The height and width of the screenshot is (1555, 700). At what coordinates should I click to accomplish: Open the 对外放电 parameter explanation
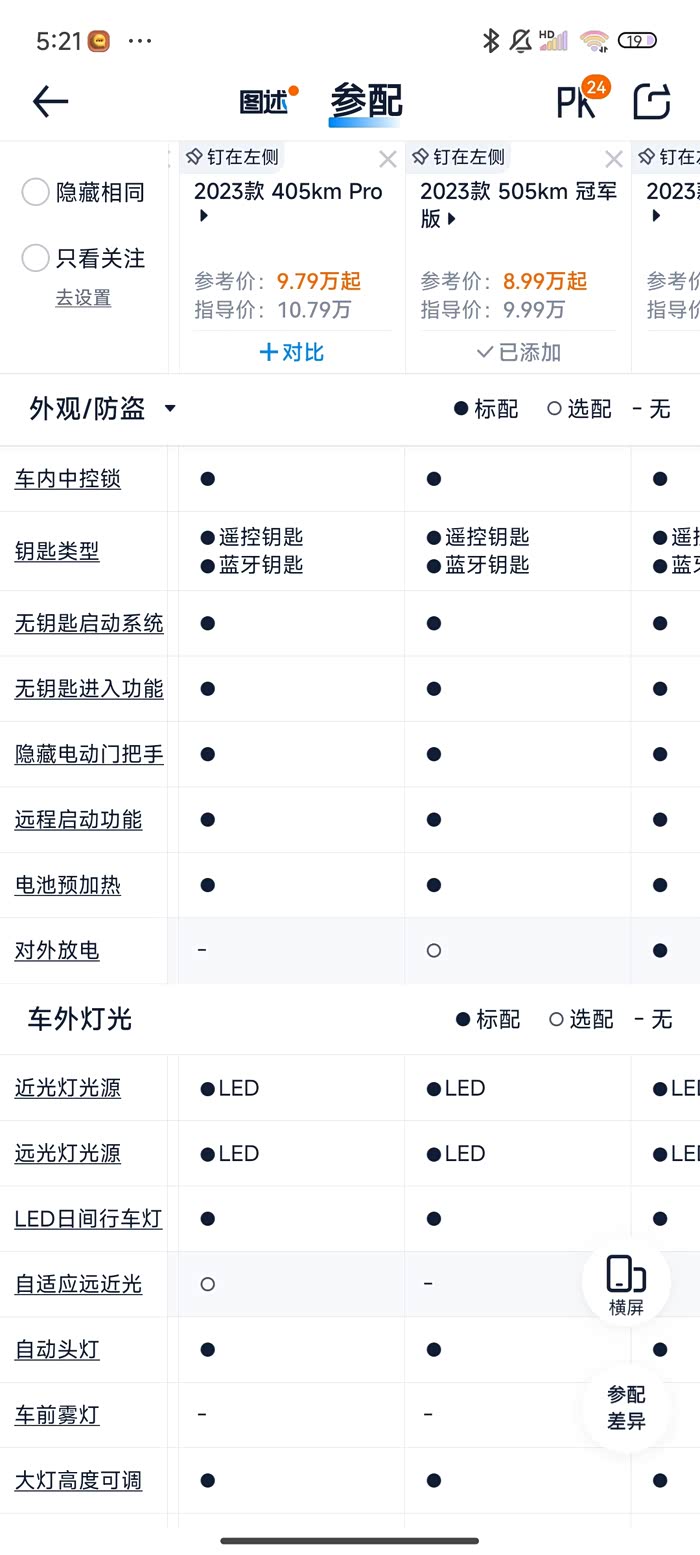pos(57,950)
